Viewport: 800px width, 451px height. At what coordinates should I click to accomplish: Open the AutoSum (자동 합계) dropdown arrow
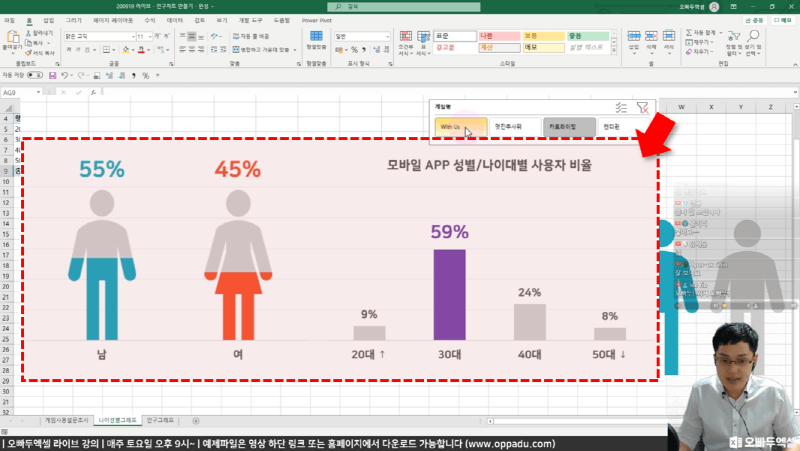721,33
